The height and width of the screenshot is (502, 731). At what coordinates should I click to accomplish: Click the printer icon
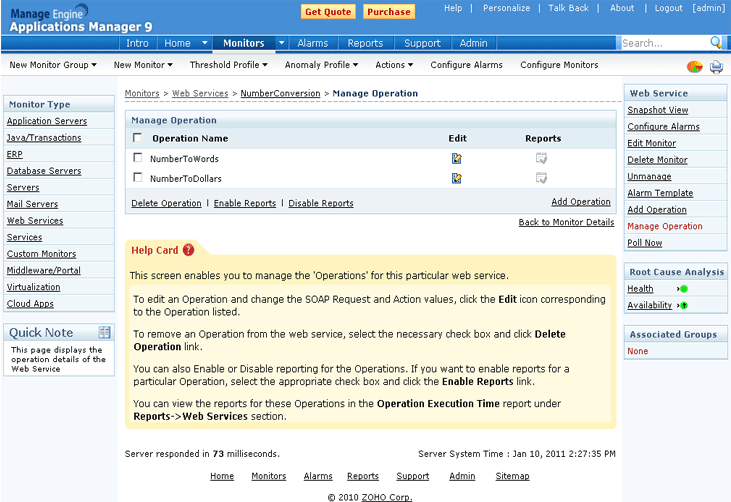[717, 67]
